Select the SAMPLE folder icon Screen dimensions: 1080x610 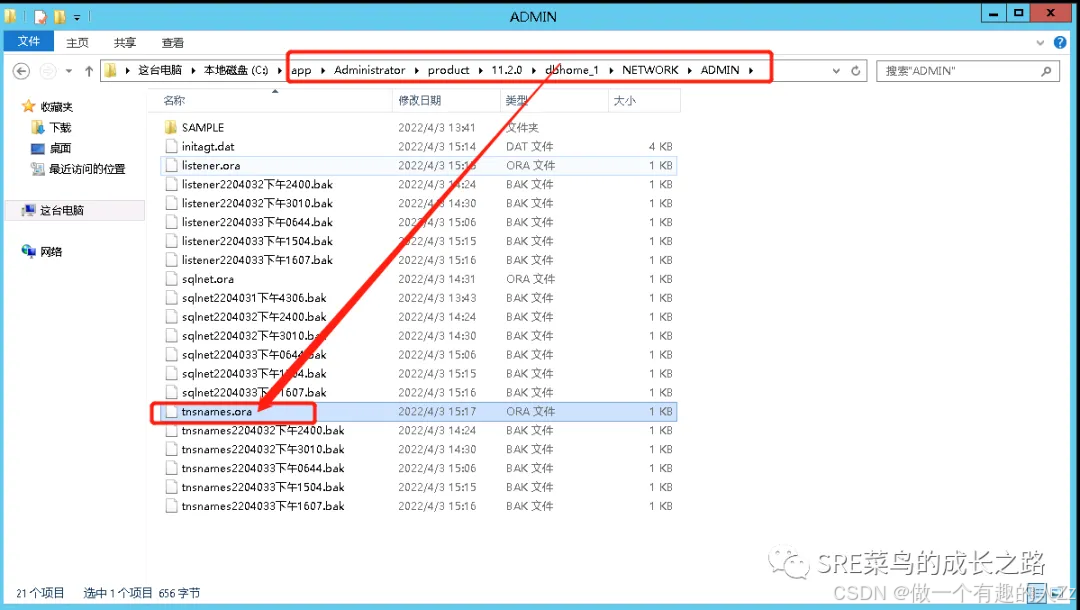(172, 127)
